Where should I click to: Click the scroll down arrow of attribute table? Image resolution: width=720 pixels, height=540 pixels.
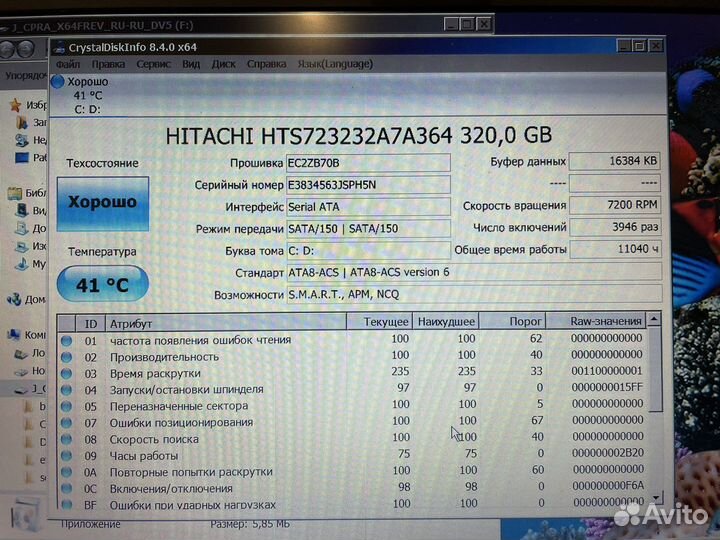(x=657, y=497)
